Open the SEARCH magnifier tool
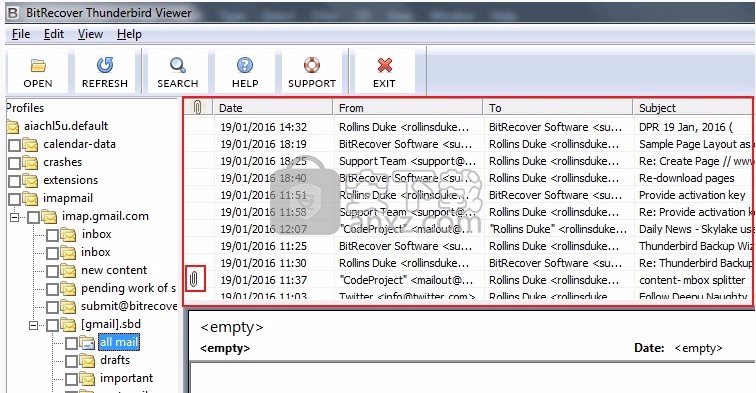Screen dimensions: 756x393 177,65
